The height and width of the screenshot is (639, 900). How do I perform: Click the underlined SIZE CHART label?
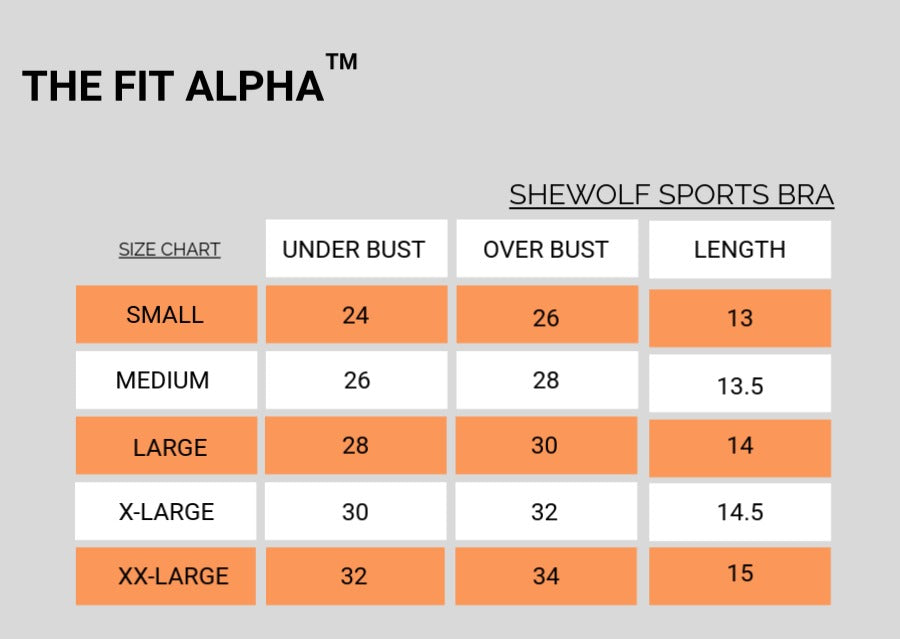click(169, 250)
